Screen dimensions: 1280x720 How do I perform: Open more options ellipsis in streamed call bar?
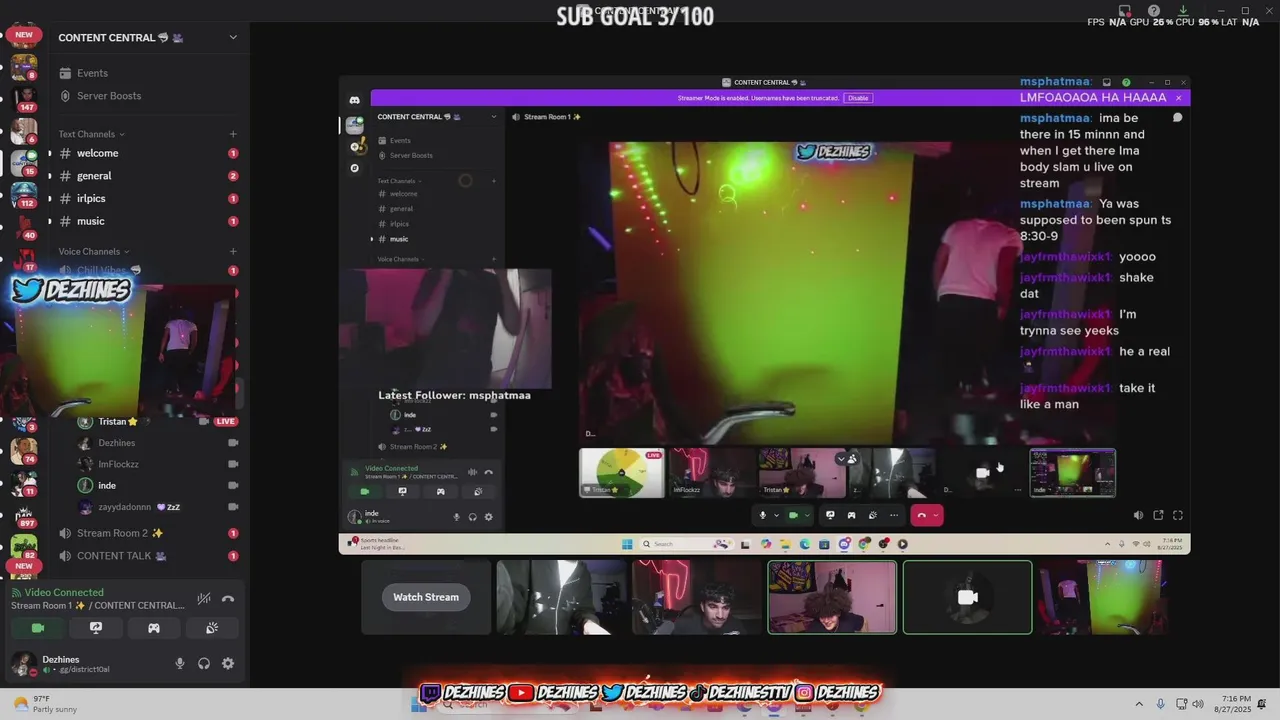[x=894, y=515]
